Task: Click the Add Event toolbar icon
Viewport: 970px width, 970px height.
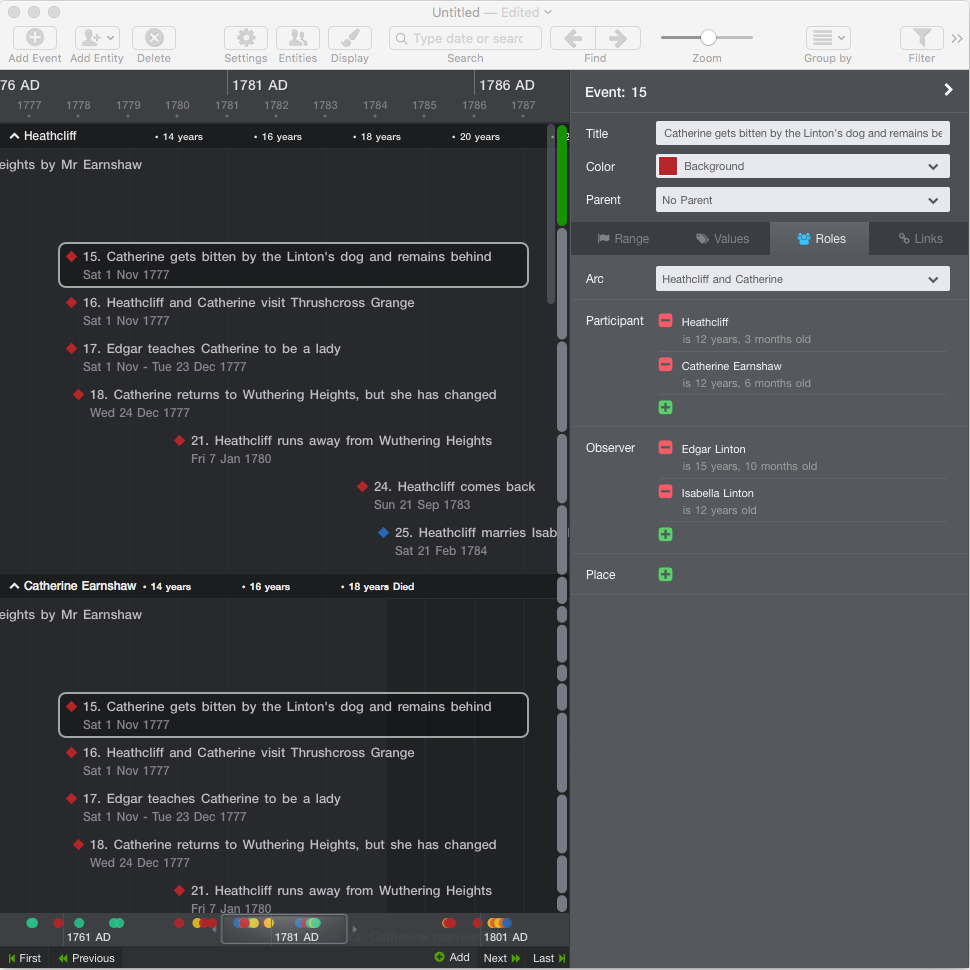Action: 34,38
